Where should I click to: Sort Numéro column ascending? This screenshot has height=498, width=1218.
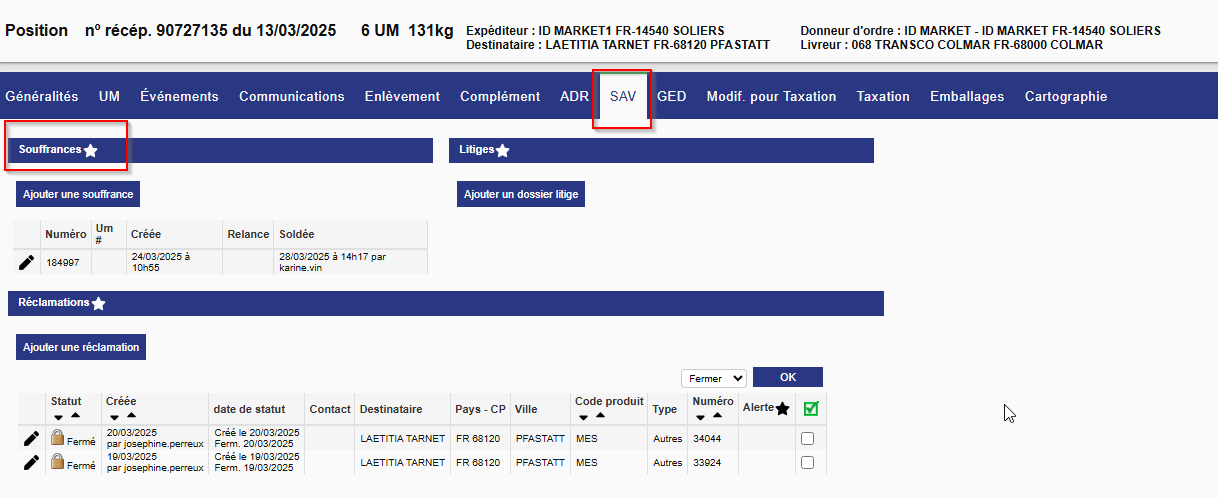(717, 415)
